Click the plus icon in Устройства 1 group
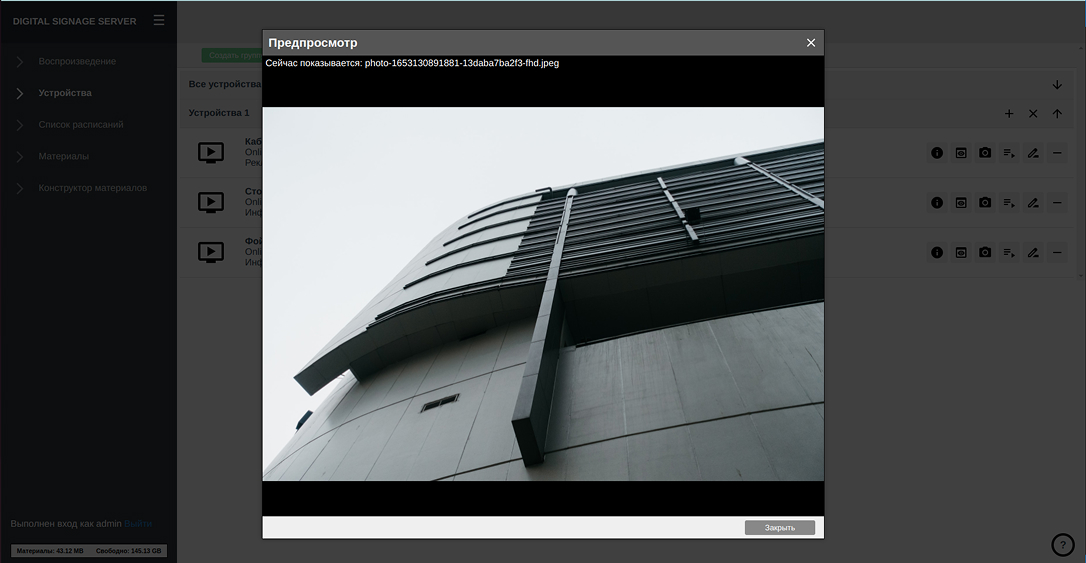The image size is (1086, 563). (x=1009, y=114)
